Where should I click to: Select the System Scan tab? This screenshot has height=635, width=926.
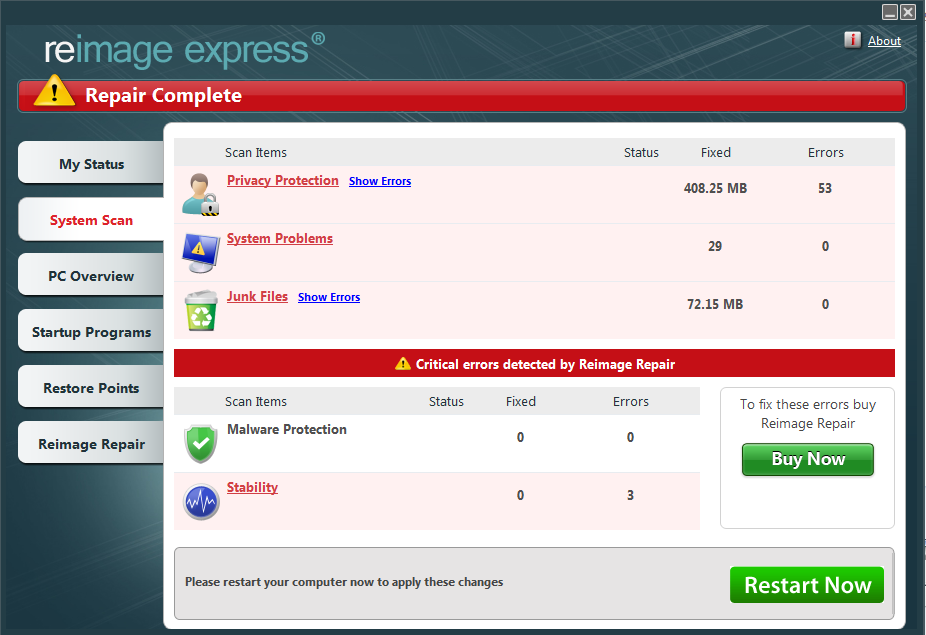[x=91, y=220]
